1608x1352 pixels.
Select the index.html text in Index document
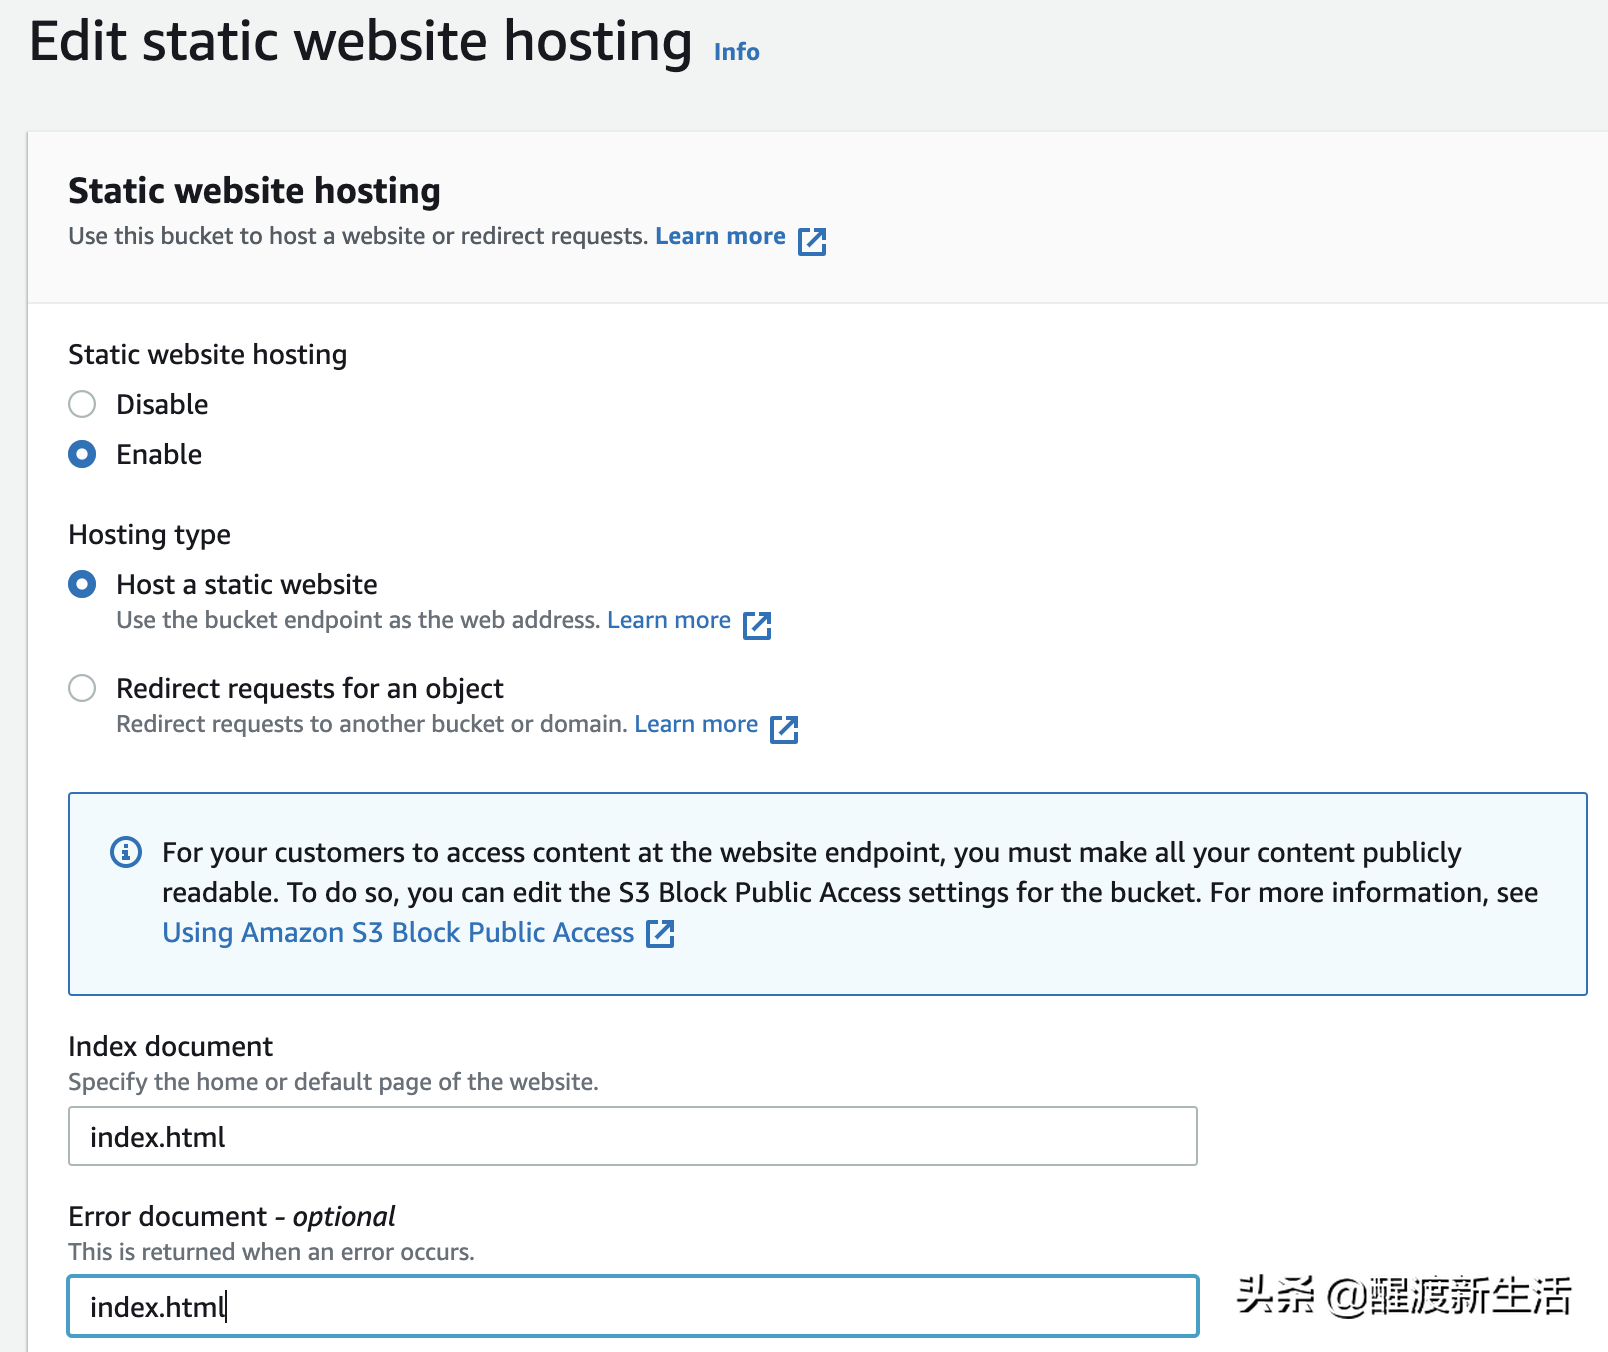pos(156,1137)
